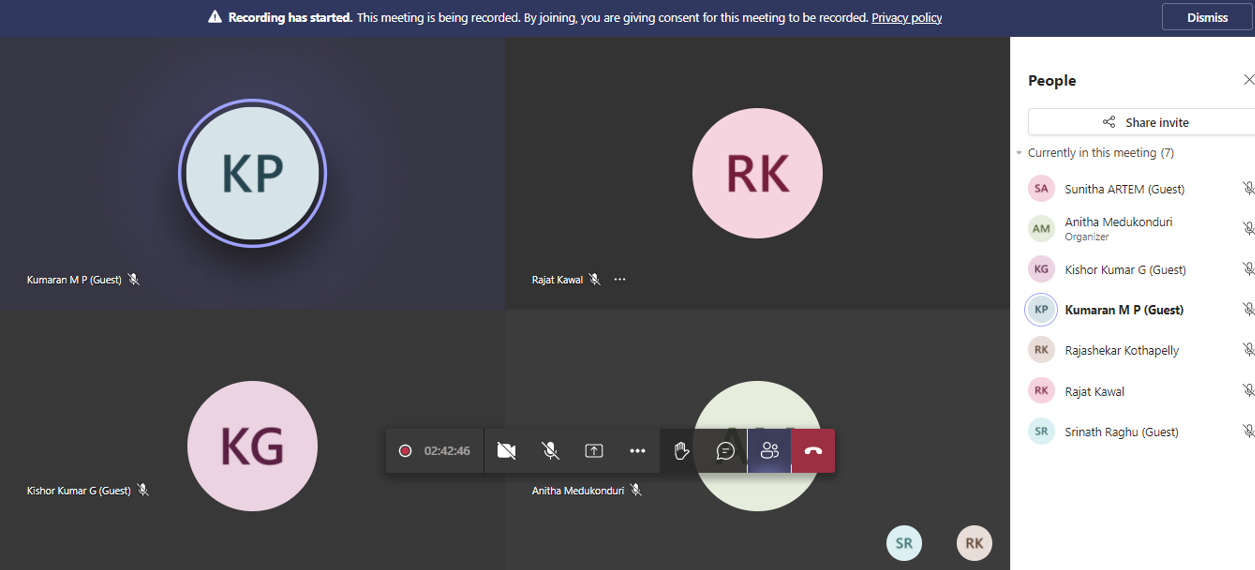Show conversation chat icon
The height and width of the screenshot is (570, 1255).
[726, 451]
